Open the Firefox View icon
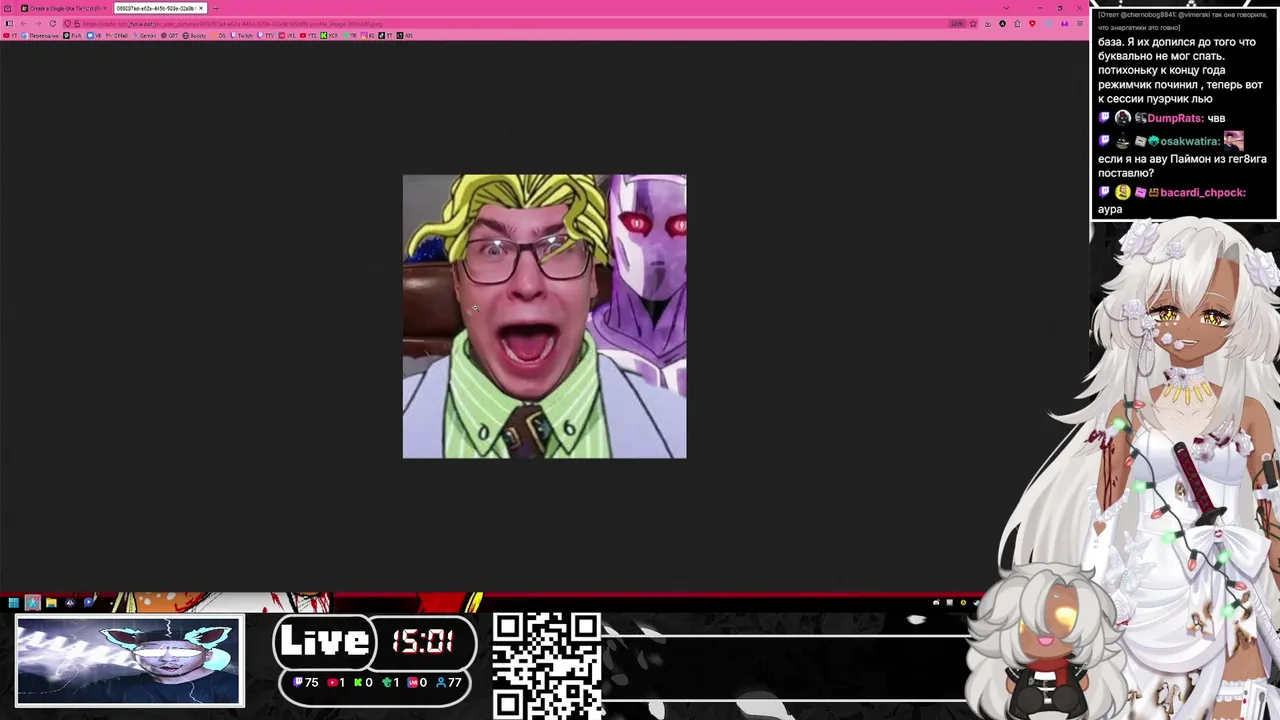 point(7,8)
